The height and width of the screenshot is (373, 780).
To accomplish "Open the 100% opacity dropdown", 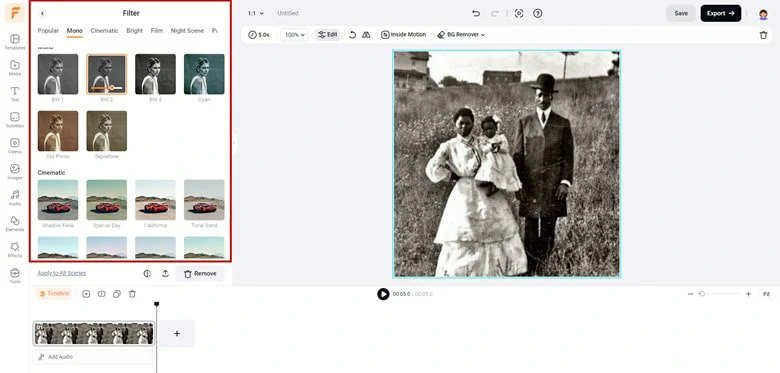I will 294,35.
